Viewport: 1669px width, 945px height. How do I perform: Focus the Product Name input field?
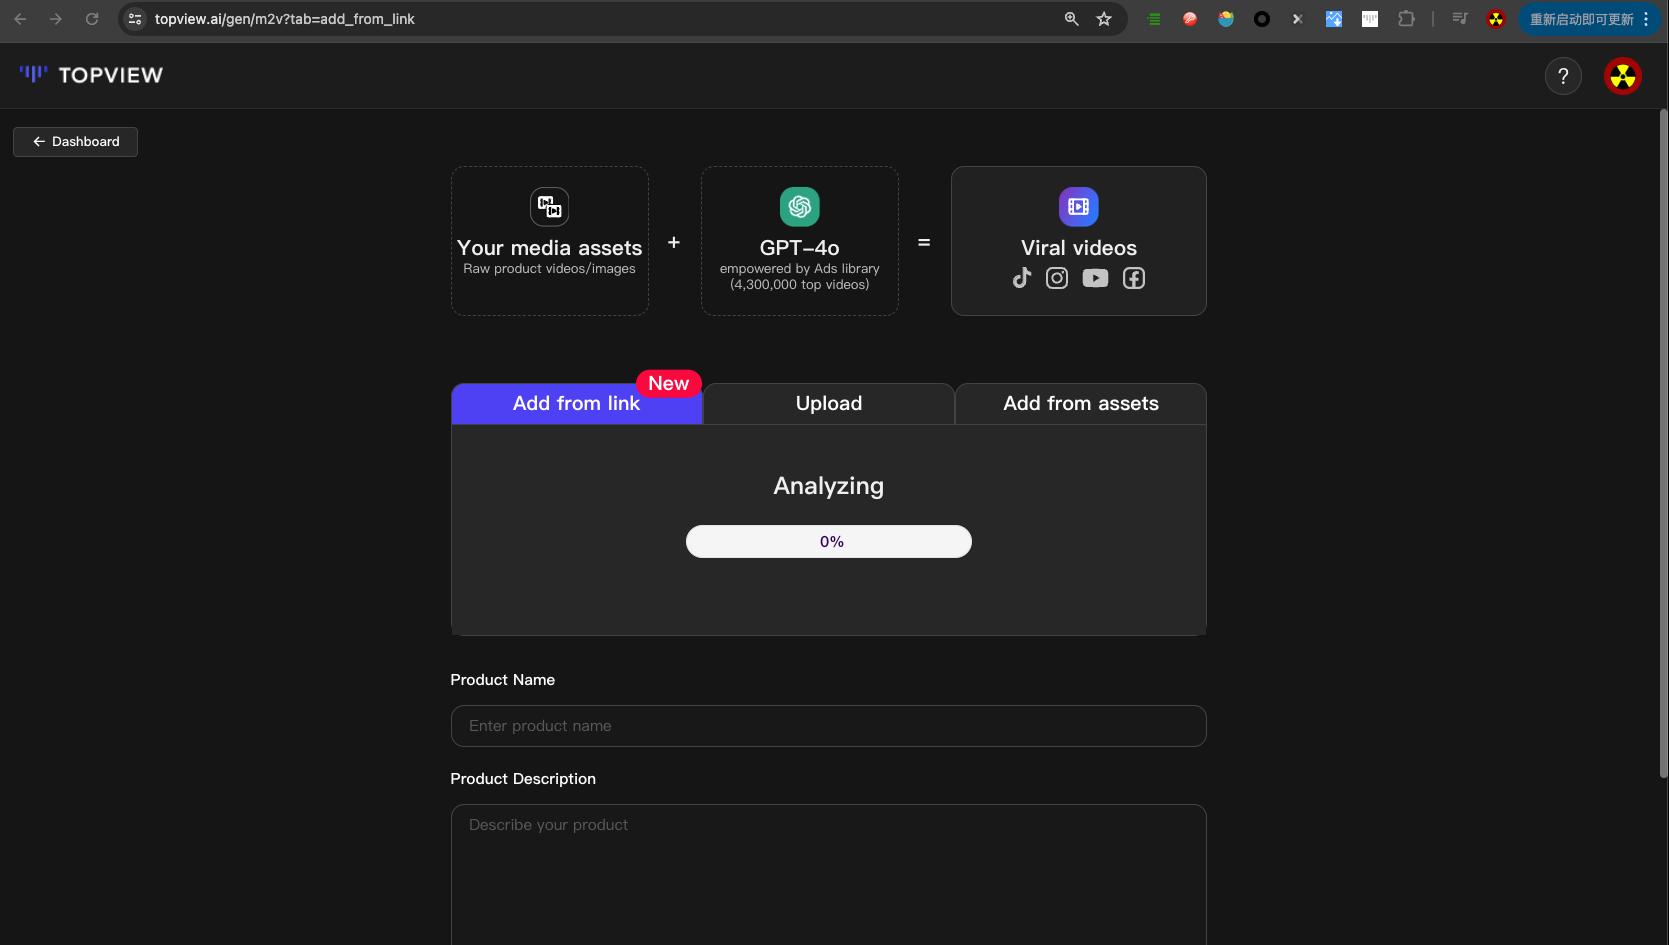tap(828, 726)
